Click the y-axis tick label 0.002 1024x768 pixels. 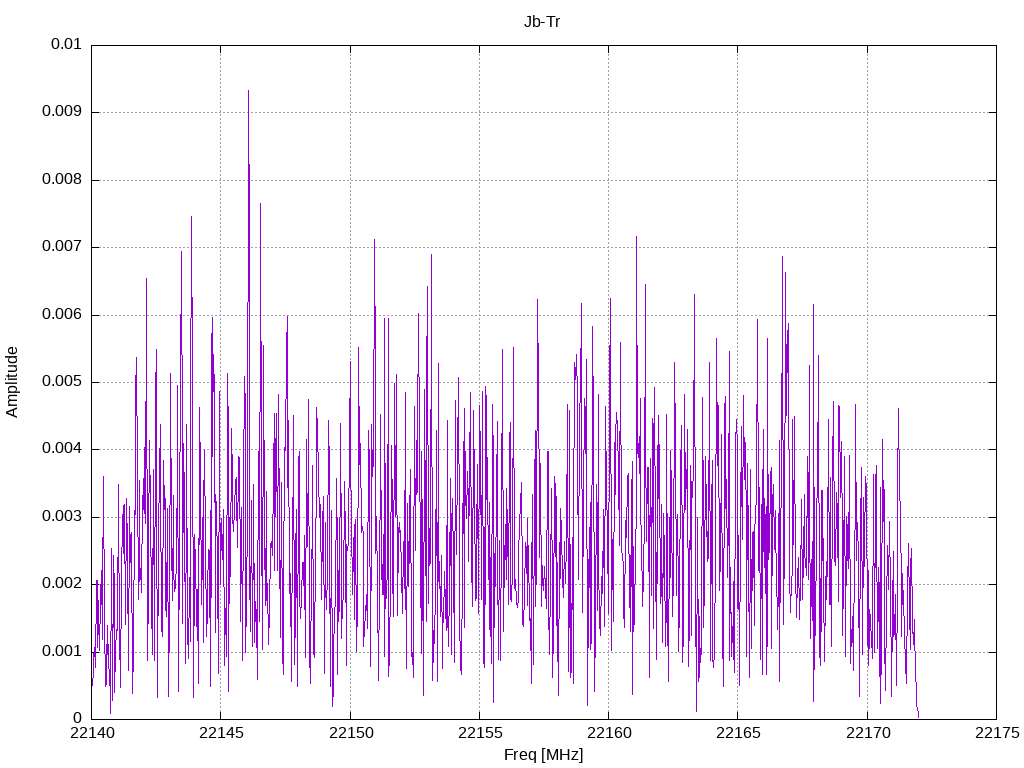point(62,584)
